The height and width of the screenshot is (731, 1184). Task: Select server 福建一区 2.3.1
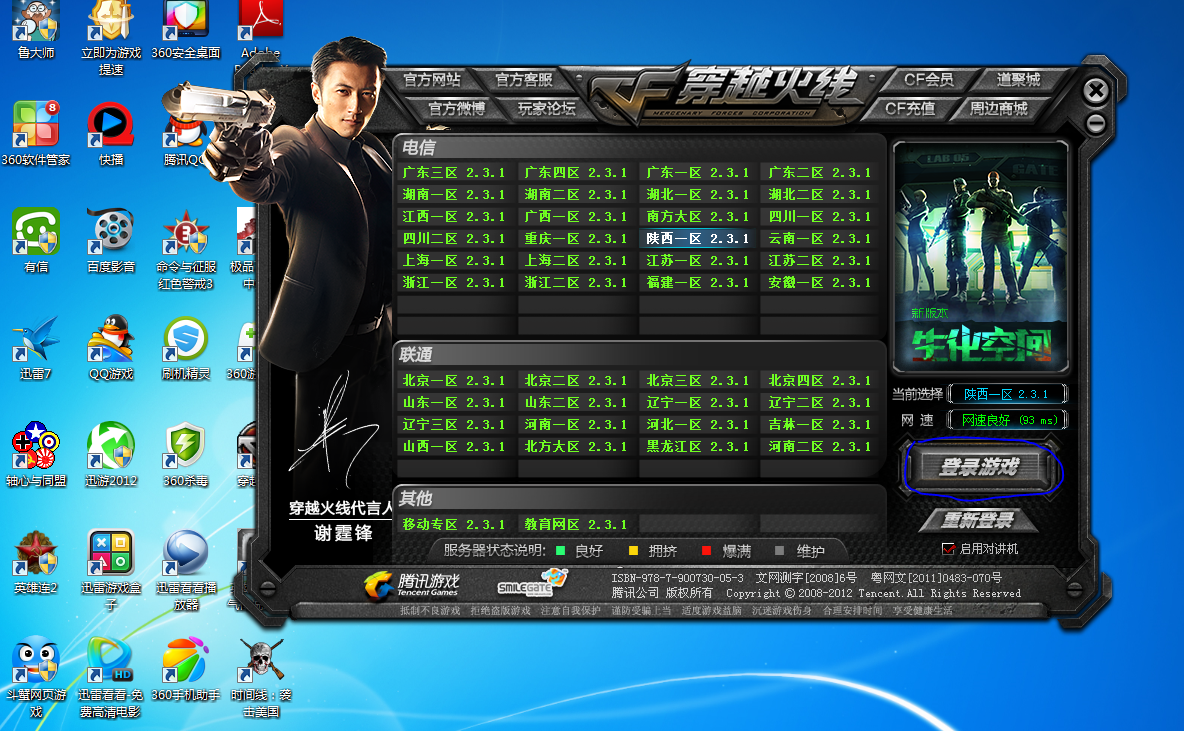click(698, 282)
